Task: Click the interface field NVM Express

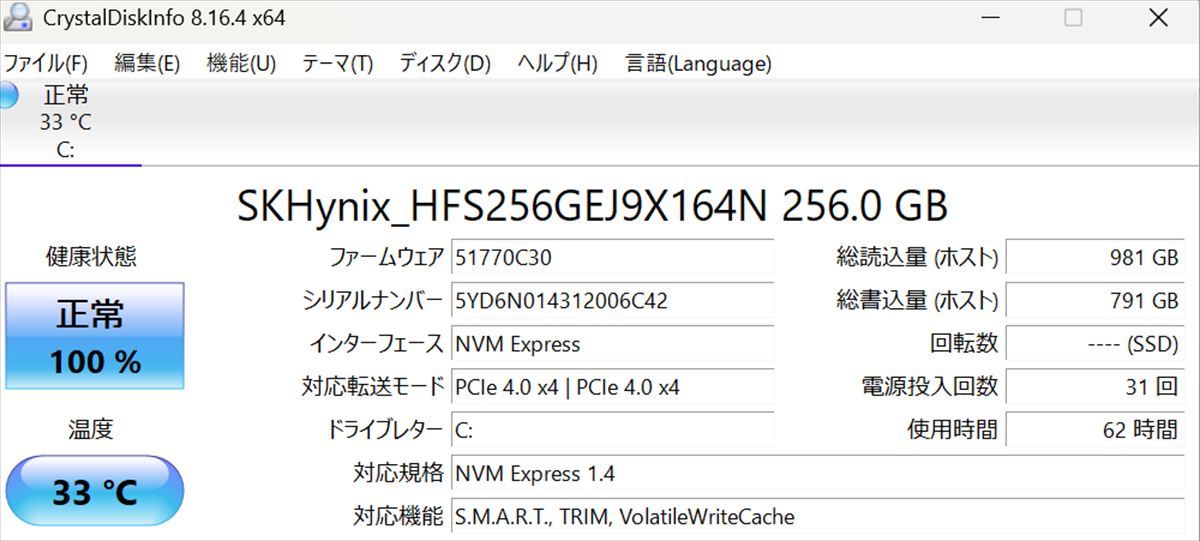Action: [612, 344]
